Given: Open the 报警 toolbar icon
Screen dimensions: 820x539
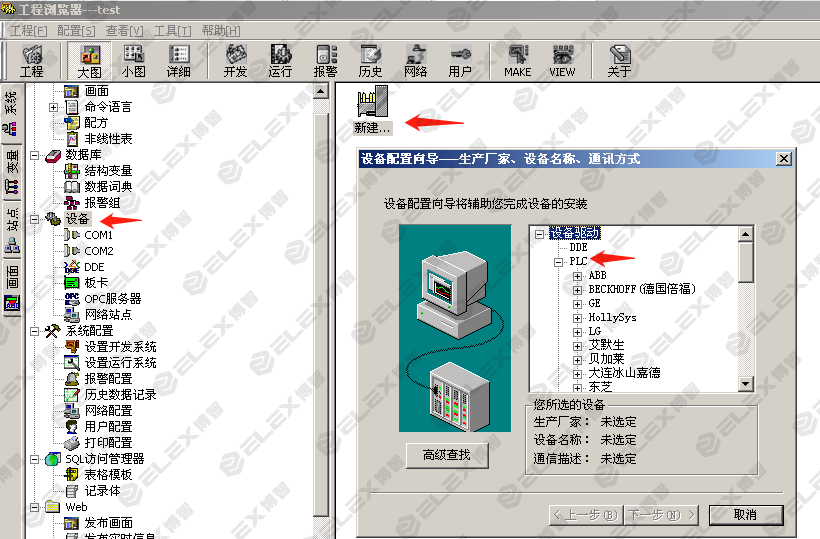Looking at the screenshot, I should pyautogui.click(x=326, y=60).
